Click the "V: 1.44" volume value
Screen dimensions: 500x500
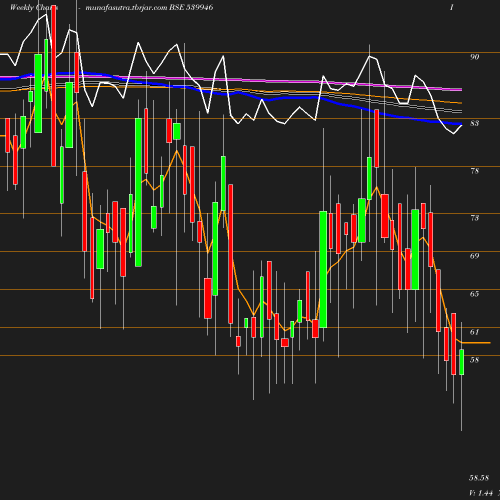coord(481,493)
